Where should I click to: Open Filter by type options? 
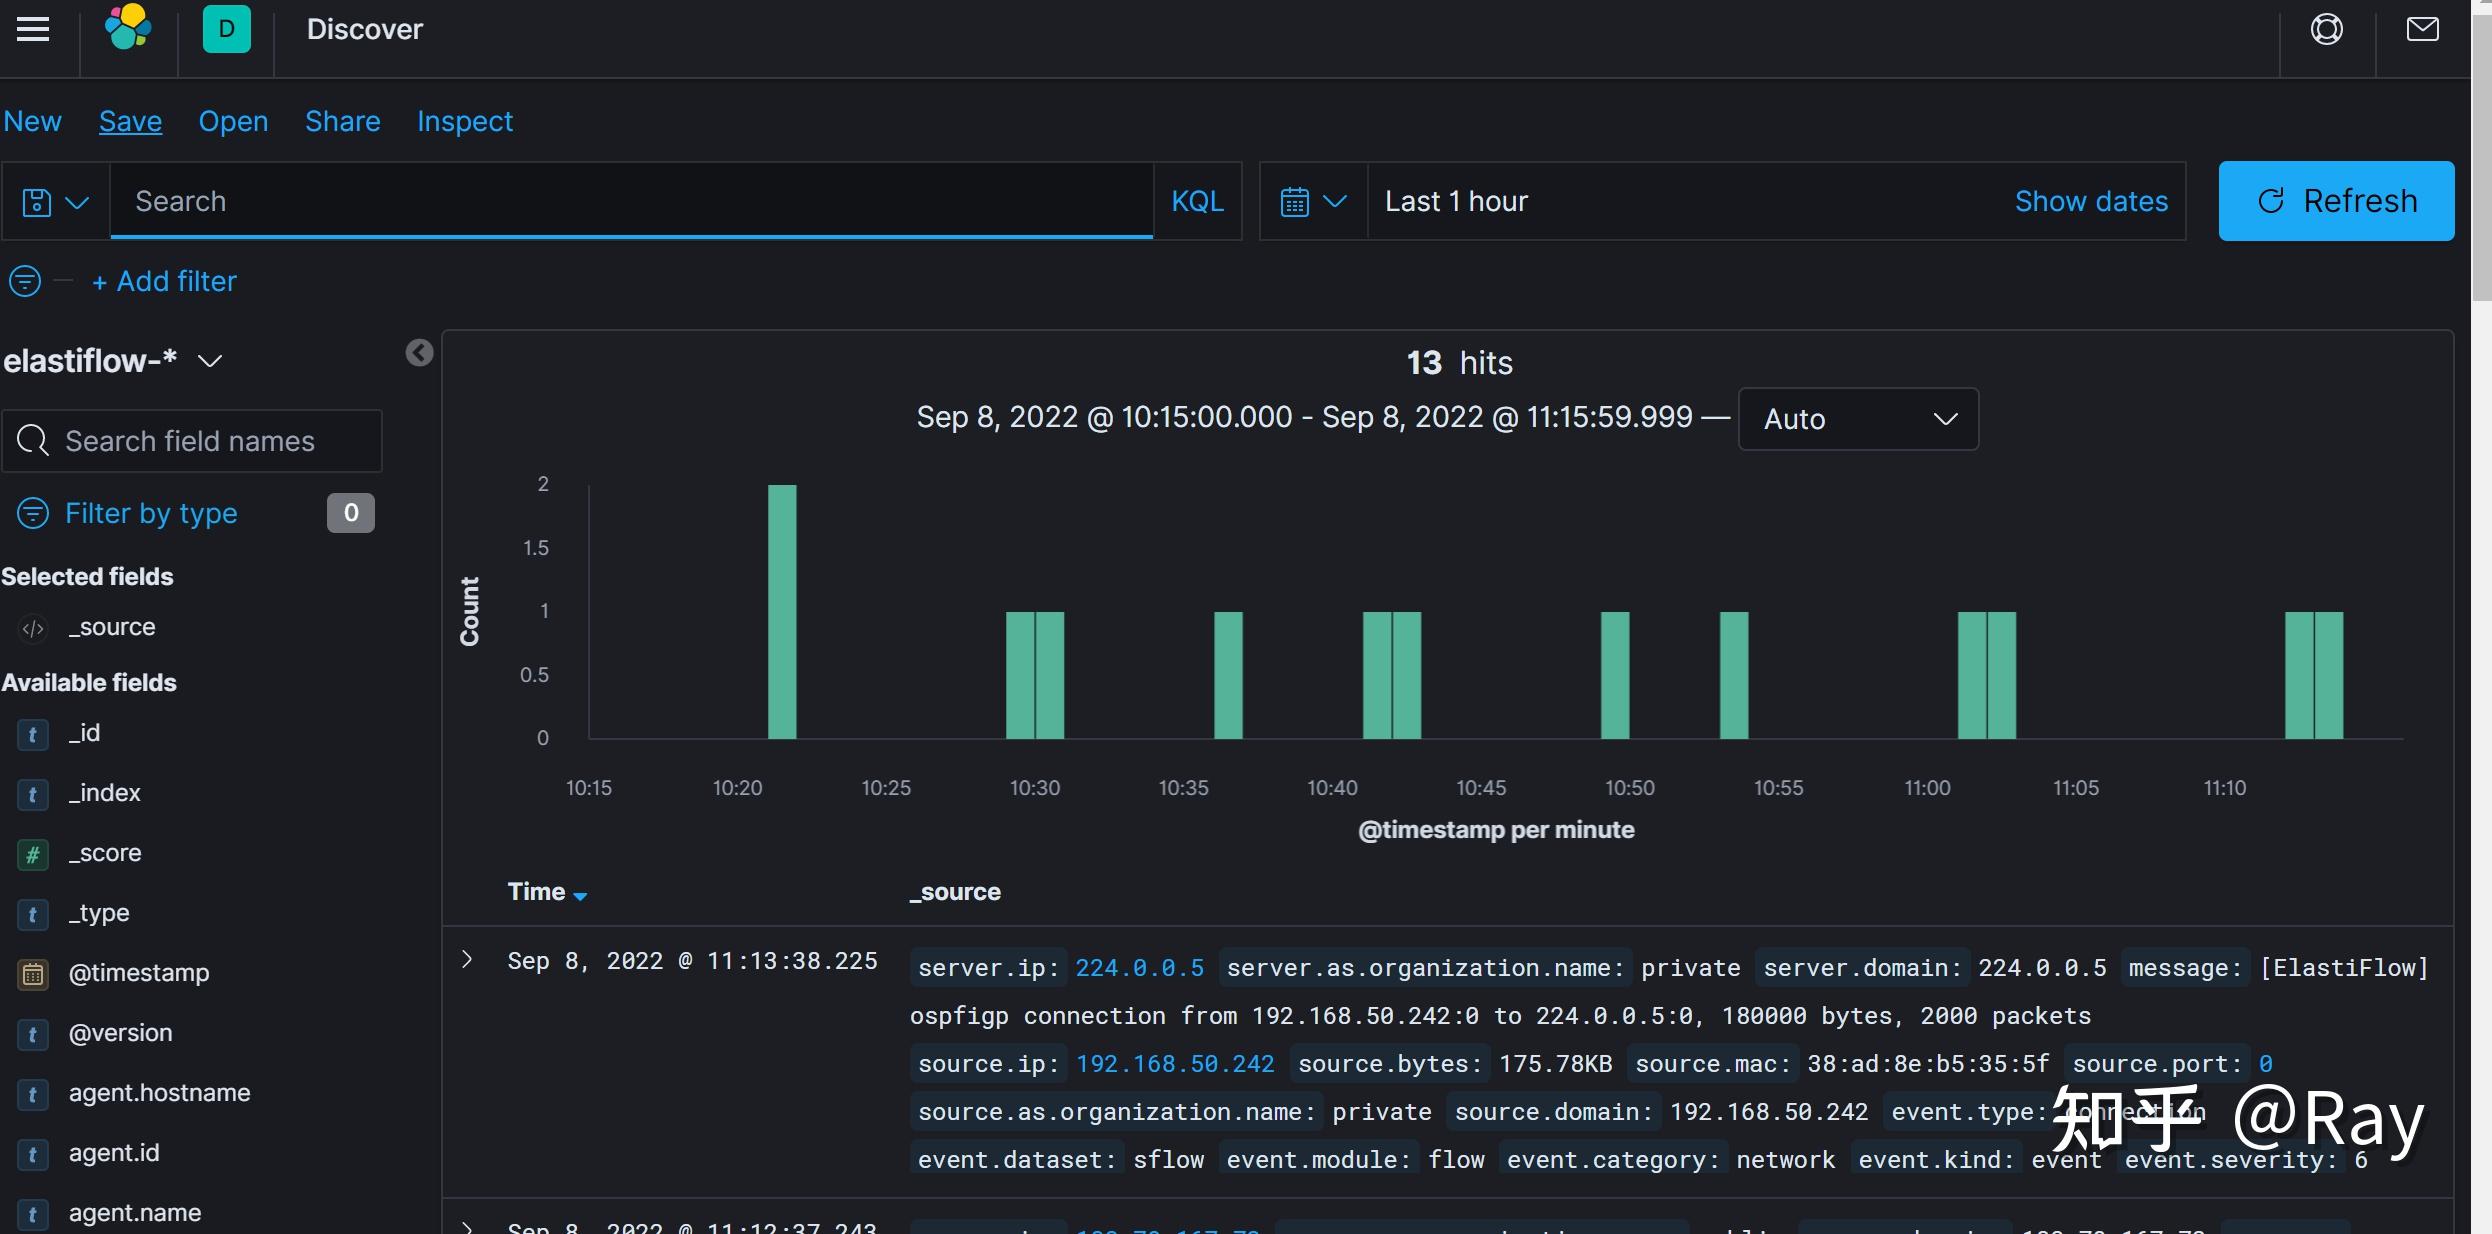click(x=151, y=513)
